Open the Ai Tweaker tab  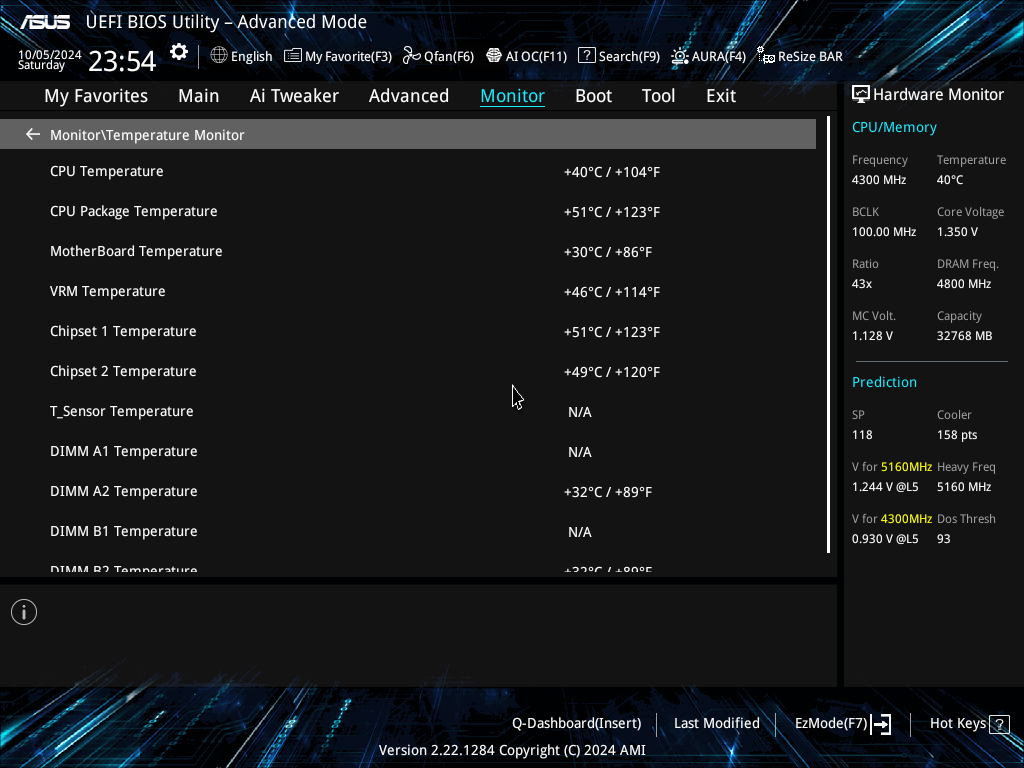pos(294,96)
